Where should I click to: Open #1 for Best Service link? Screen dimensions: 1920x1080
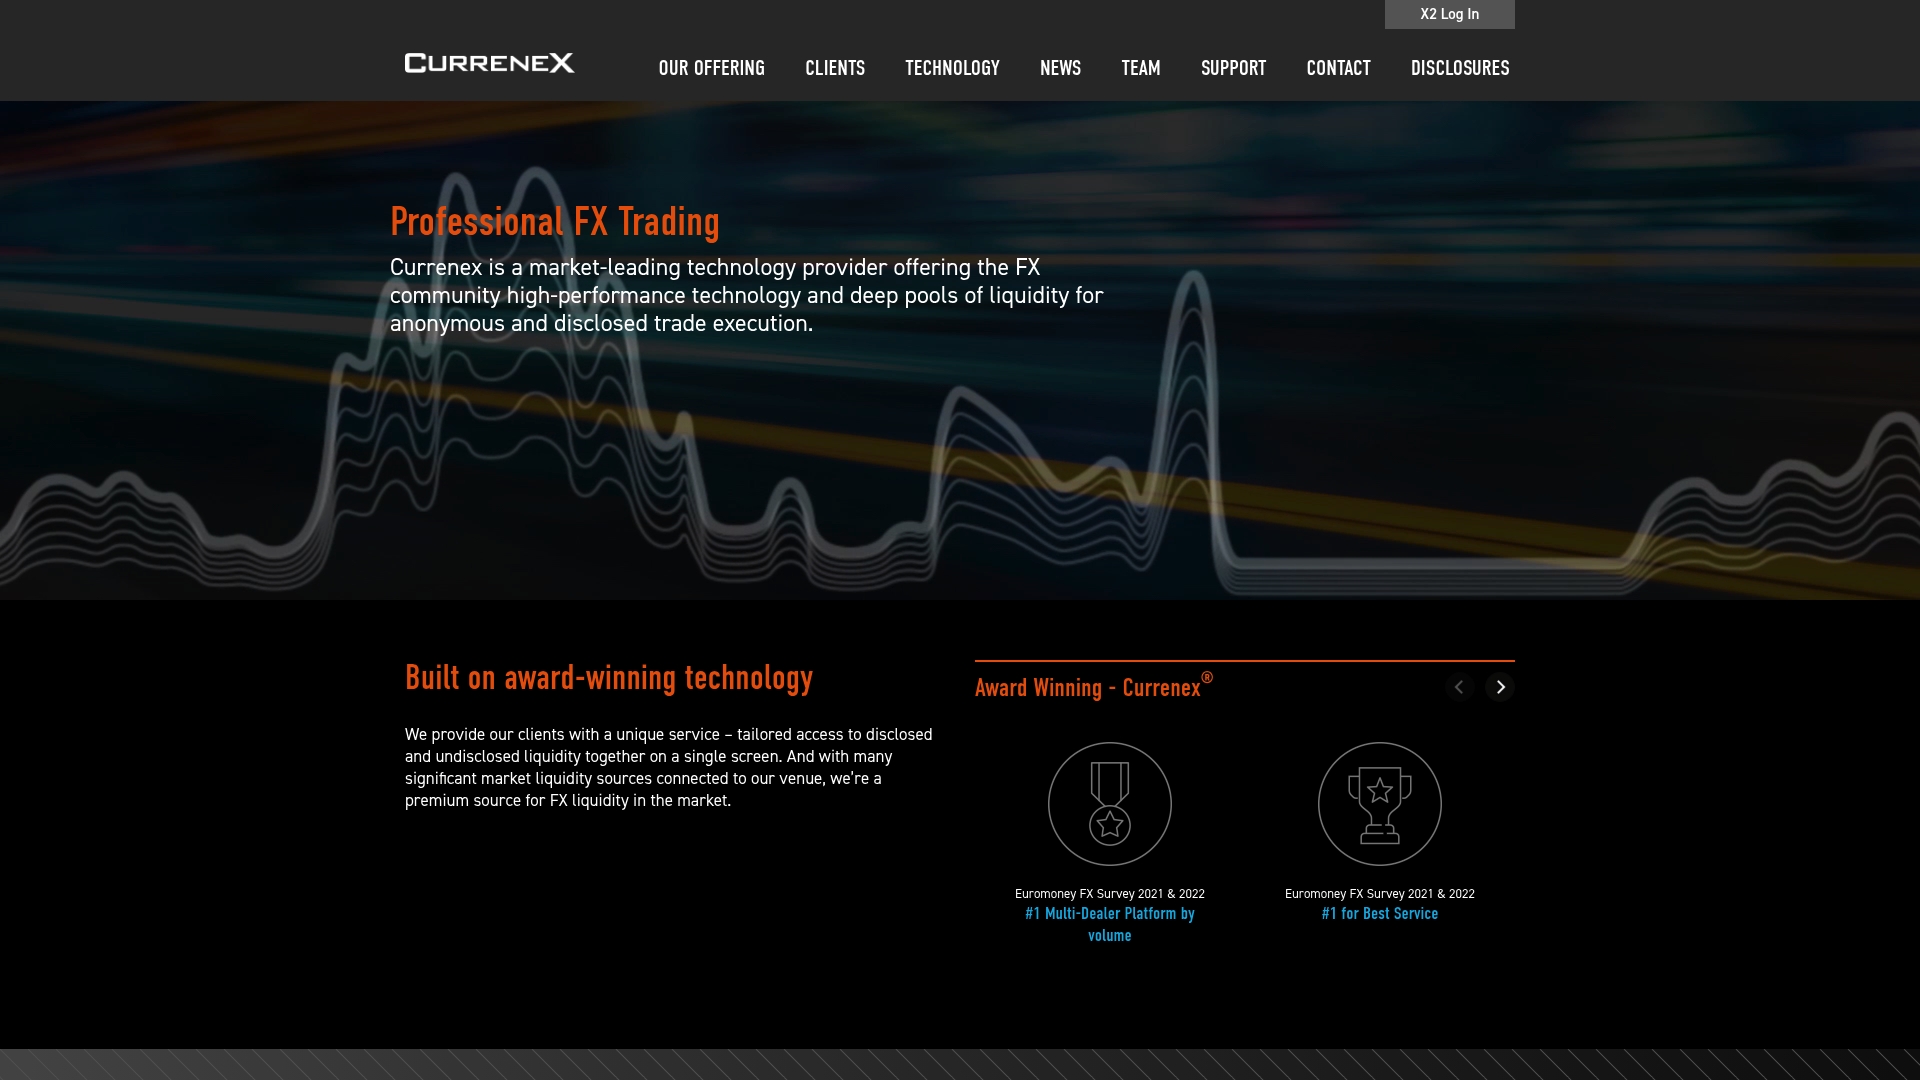pos(1380,913)
